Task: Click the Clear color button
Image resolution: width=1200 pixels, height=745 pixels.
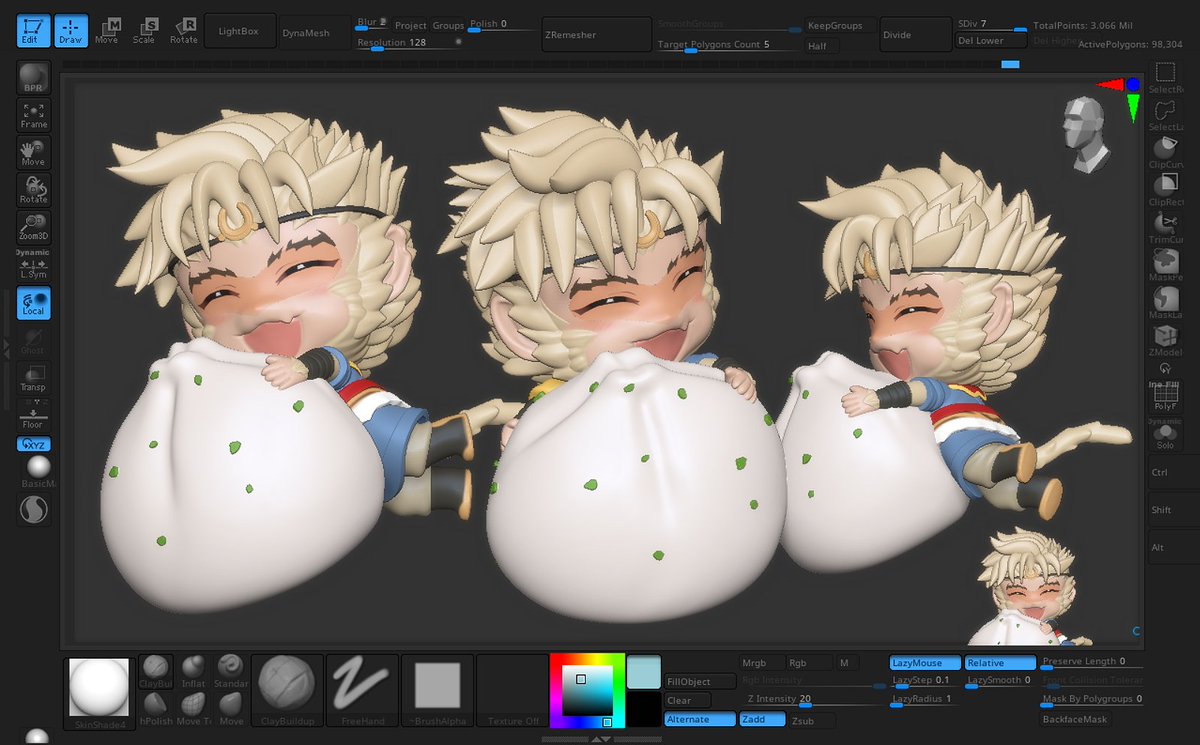Action: (688, 701)
